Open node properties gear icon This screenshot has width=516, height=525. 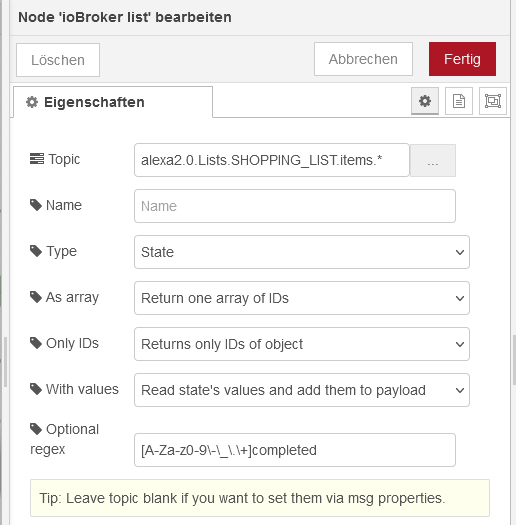[425, 101]
